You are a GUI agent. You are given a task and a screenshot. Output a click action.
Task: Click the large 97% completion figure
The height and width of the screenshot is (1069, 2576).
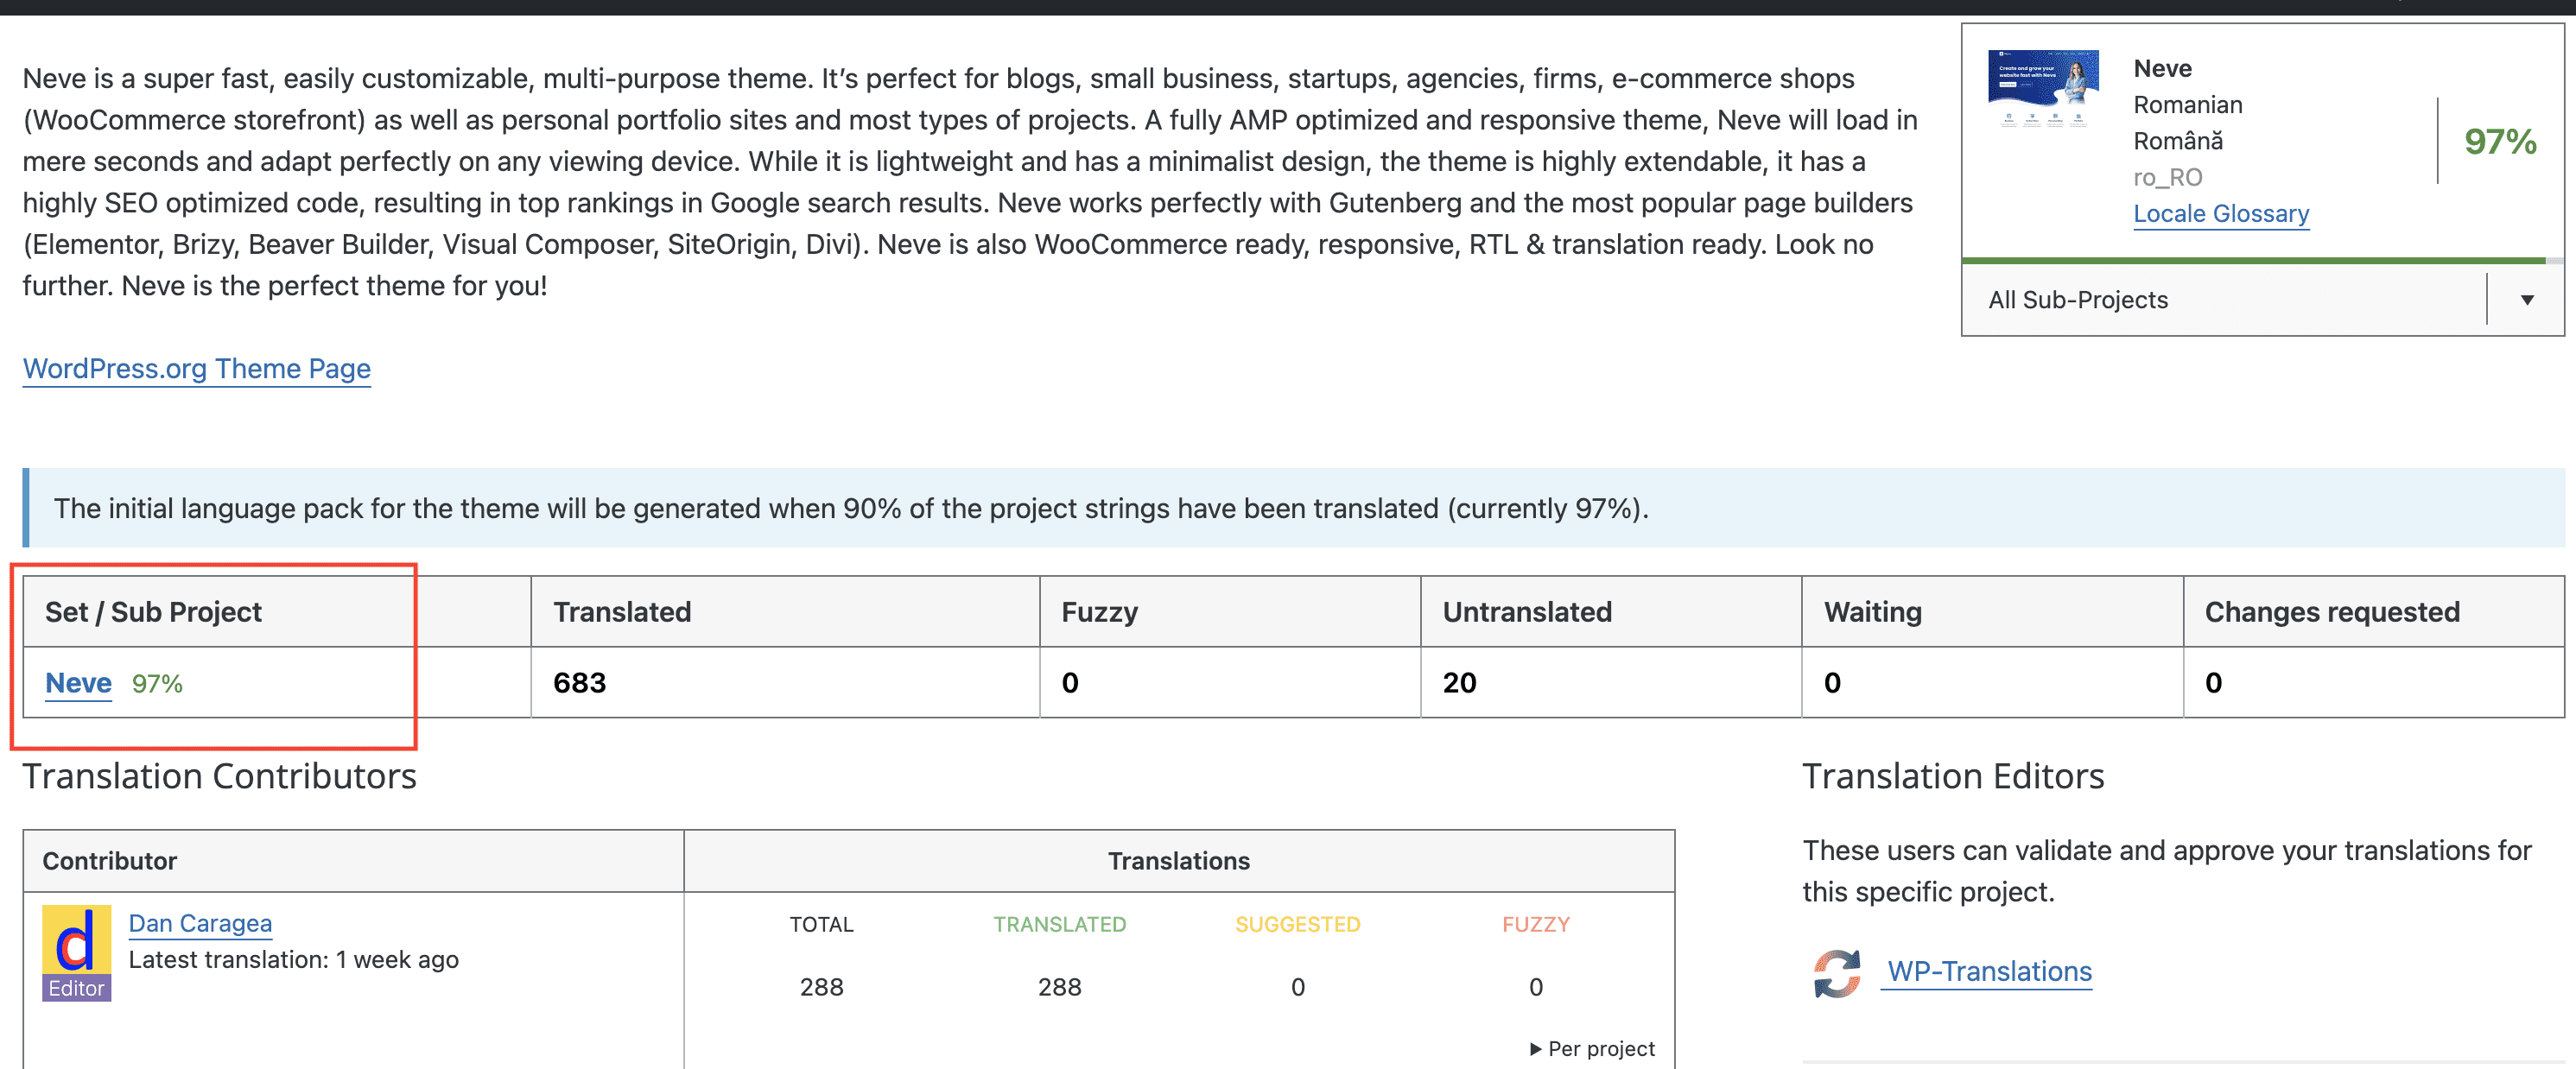coord(2499,141)
